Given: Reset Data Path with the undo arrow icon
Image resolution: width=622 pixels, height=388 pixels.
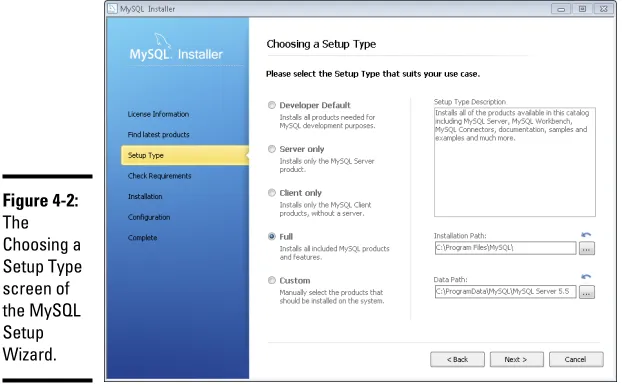Looking at the screenshot, I should [586, 277].
